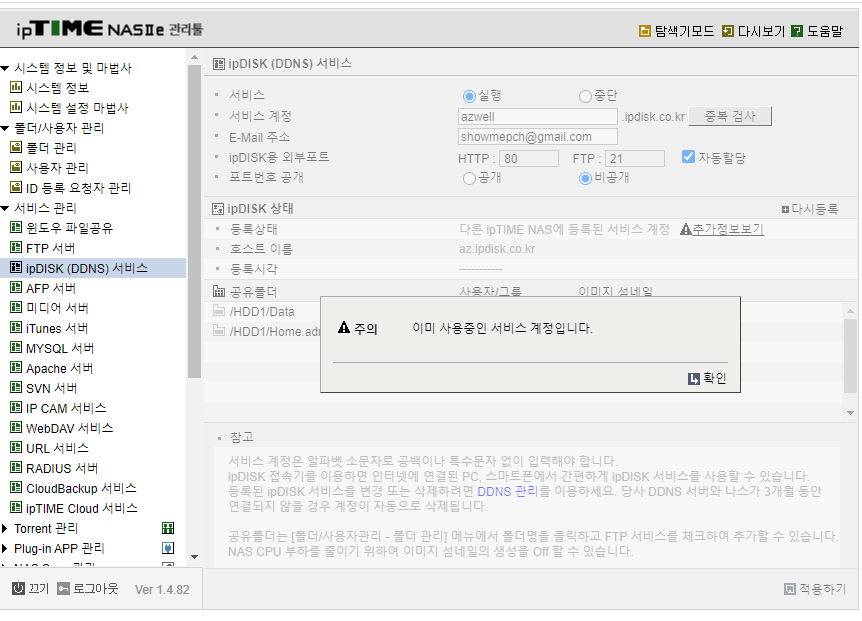Open RADIUS 서버 menu item
This screenshot has height=621, width=862.
[62, 468]
